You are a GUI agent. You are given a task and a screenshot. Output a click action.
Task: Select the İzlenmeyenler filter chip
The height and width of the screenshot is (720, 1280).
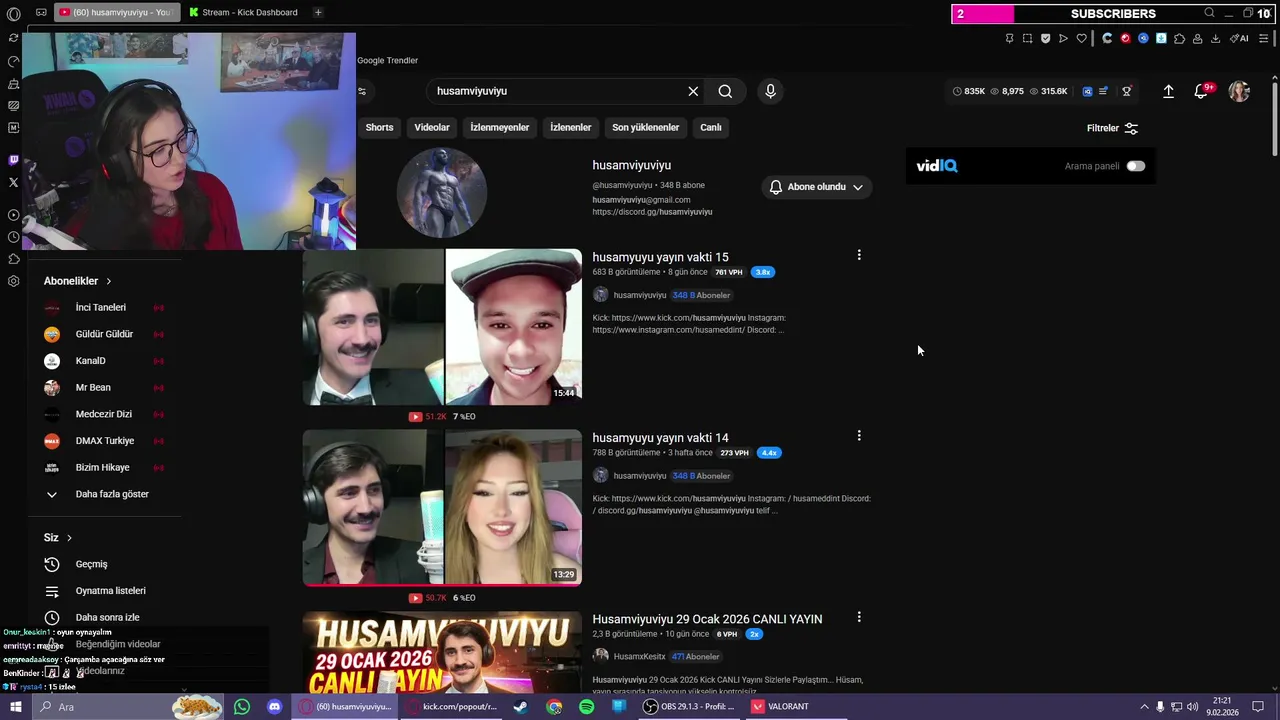pos(500,127)
